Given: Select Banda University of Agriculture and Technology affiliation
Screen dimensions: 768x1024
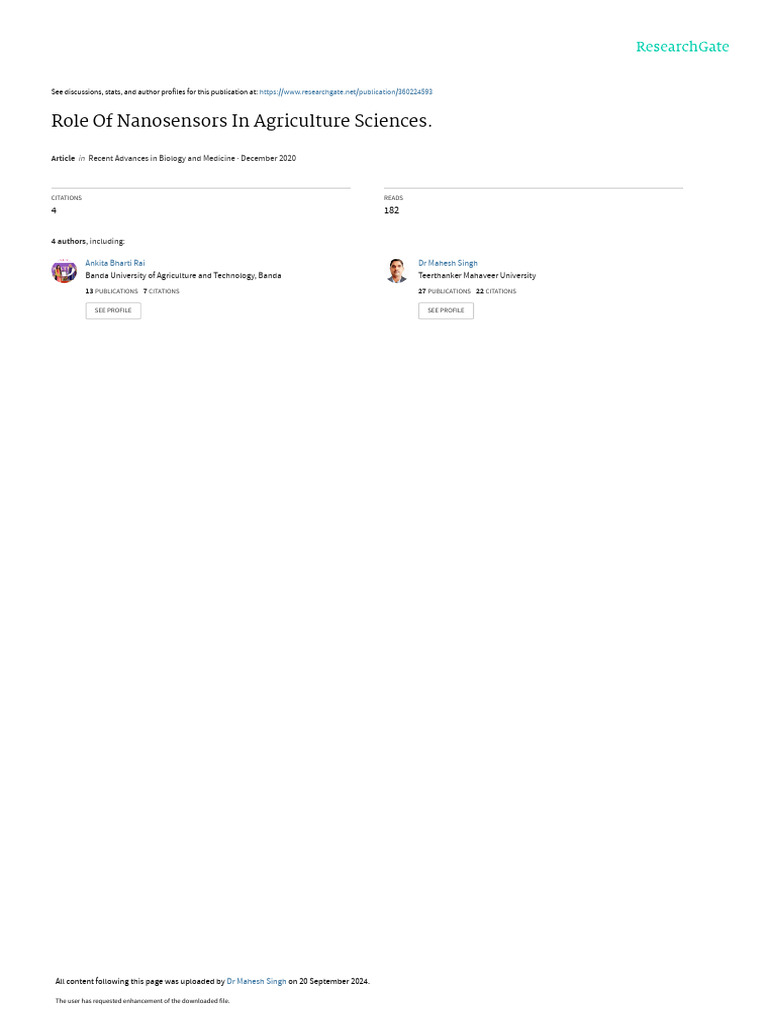Looking at the screenshot, I should (183, 276).
